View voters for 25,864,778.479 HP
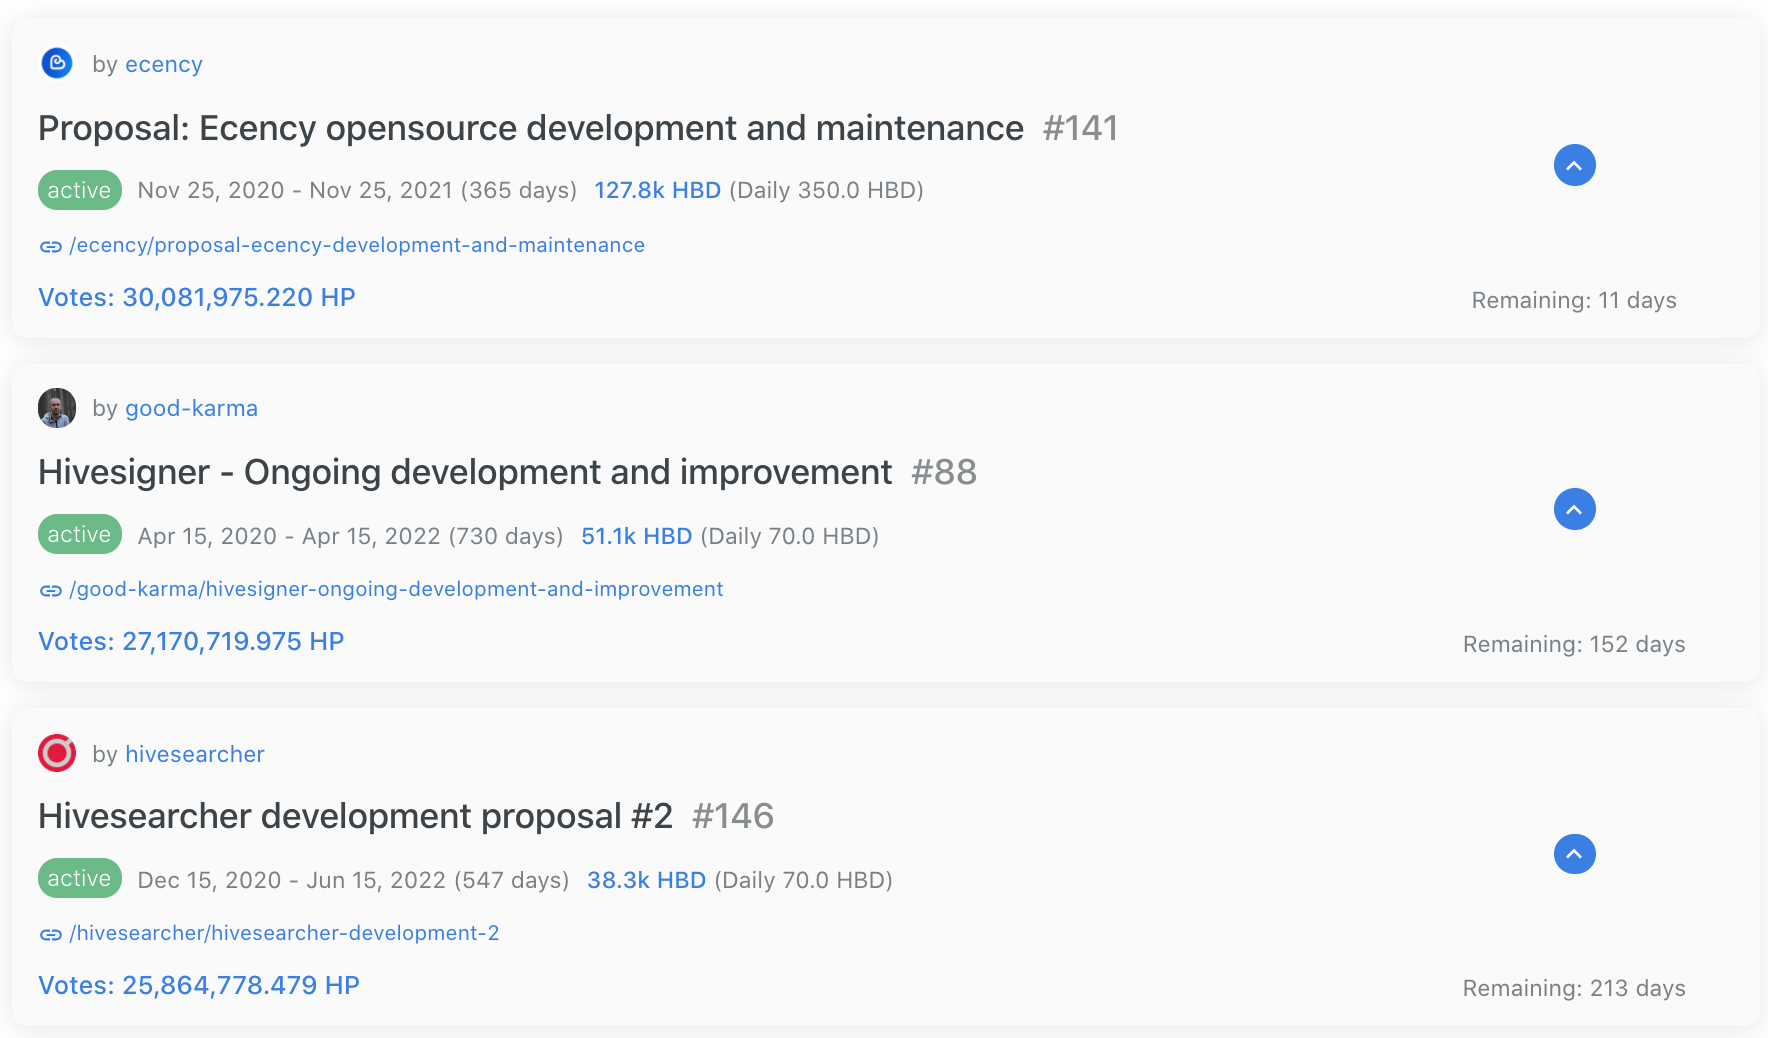This screenshot has width=1768, height=1038. pyautogui.click(x=199, y=985)
